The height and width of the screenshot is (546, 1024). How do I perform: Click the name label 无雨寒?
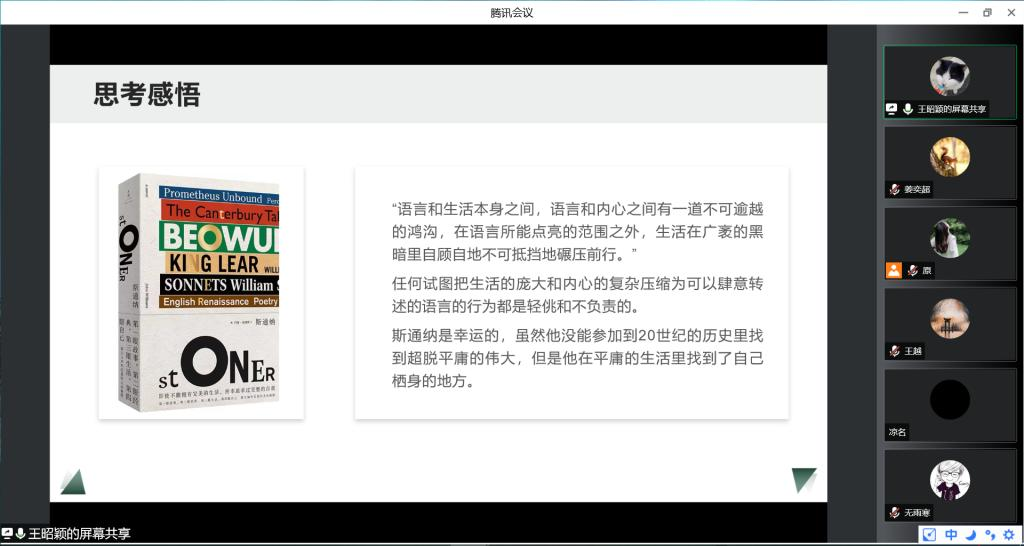click(x=918, y=513)
